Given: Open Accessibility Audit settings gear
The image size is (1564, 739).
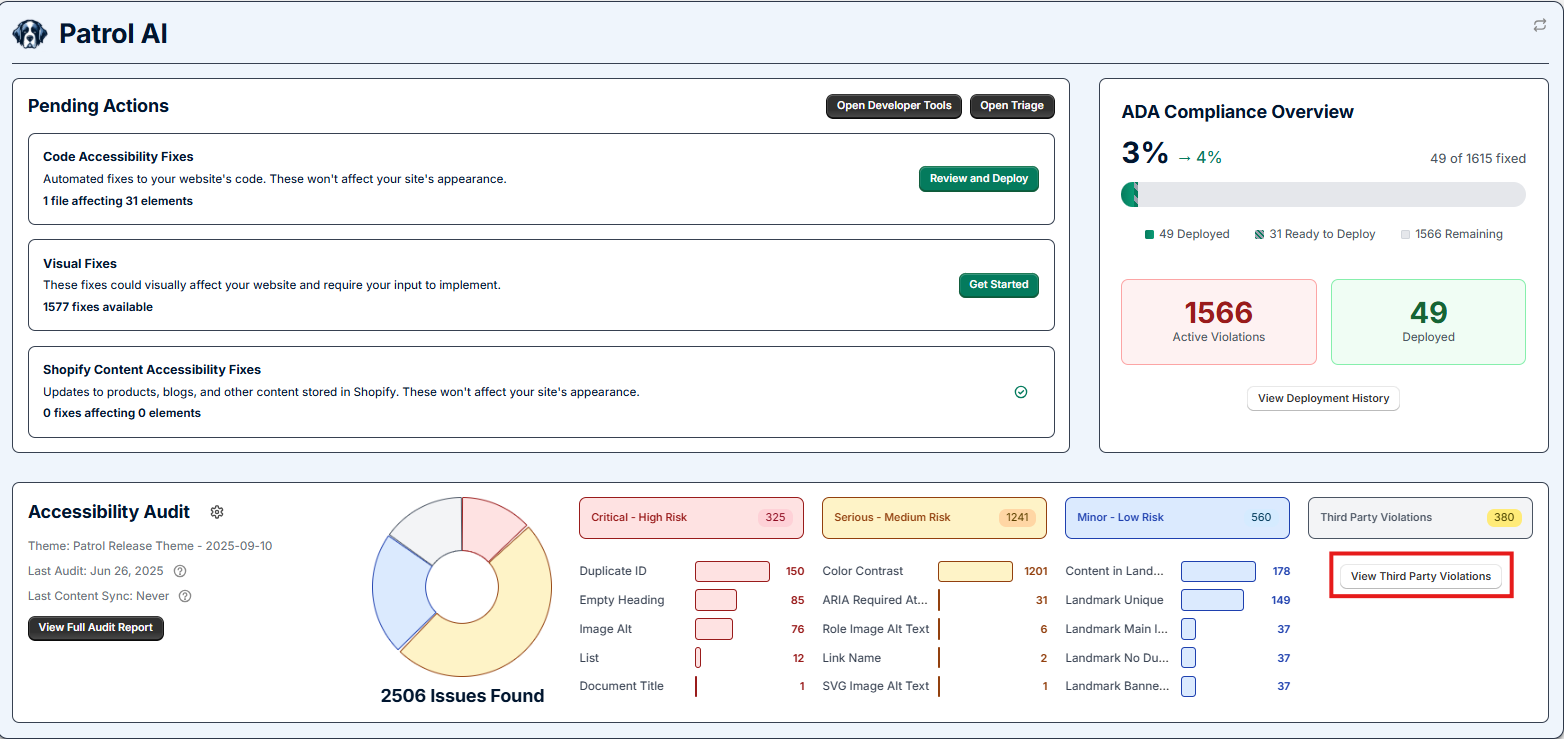Looking at the screenshot, I should [x=217, y=512].
